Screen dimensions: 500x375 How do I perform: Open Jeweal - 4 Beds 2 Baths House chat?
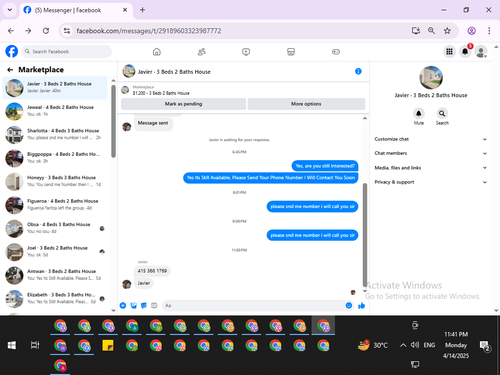[55, 111]
